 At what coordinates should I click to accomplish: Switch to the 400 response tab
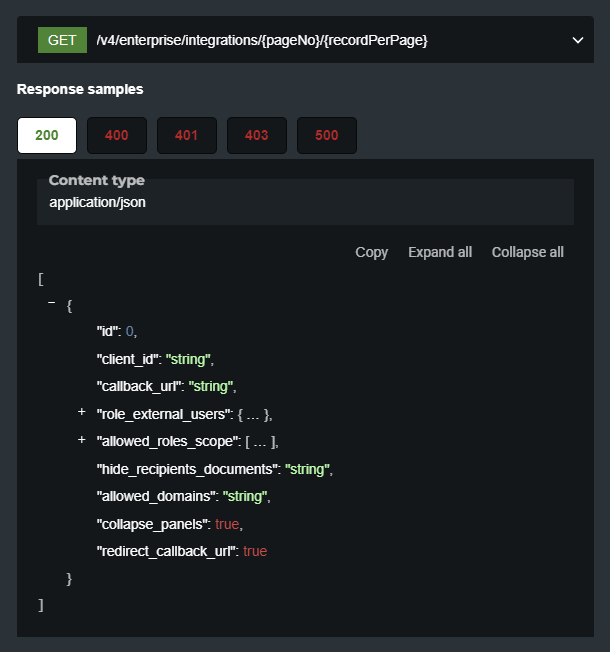point(117,135)
